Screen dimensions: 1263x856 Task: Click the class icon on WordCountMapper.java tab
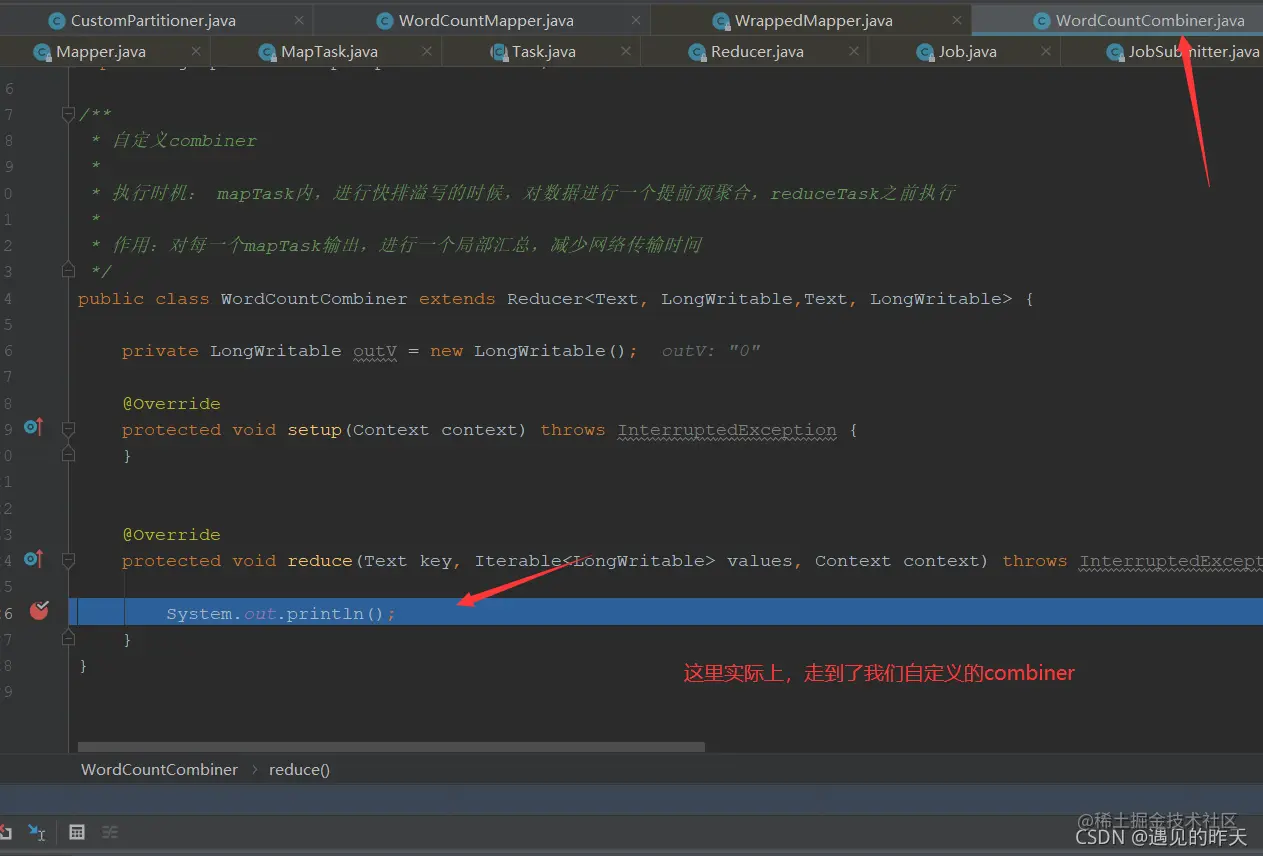[x=385, y=21]
